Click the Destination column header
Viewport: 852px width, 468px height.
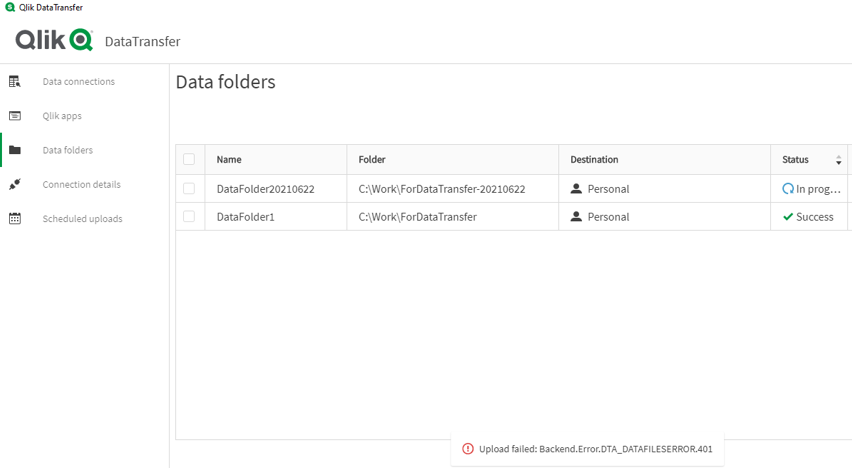(594, 159)
